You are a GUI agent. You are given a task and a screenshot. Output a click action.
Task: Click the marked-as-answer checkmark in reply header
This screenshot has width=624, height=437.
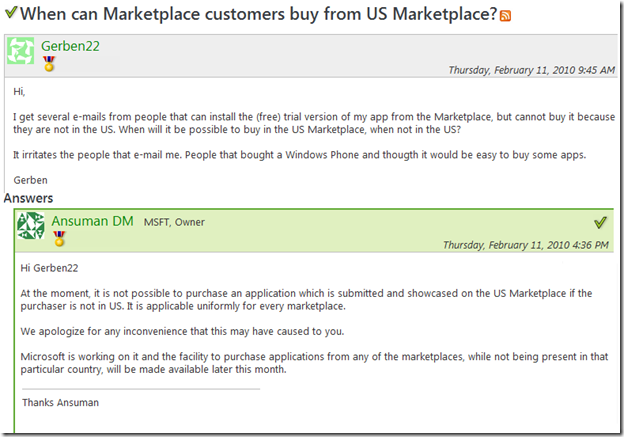coord(600,222)
